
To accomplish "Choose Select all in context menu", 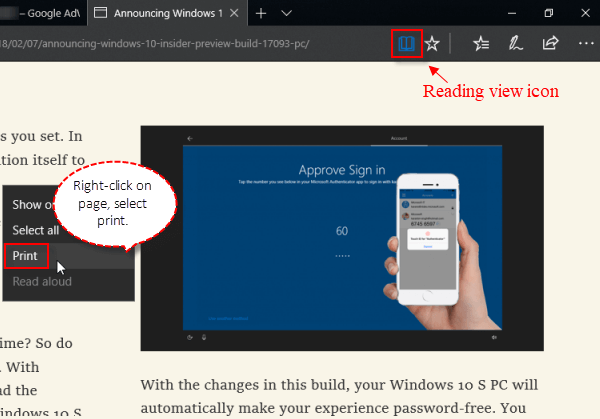I will [69, 230].
